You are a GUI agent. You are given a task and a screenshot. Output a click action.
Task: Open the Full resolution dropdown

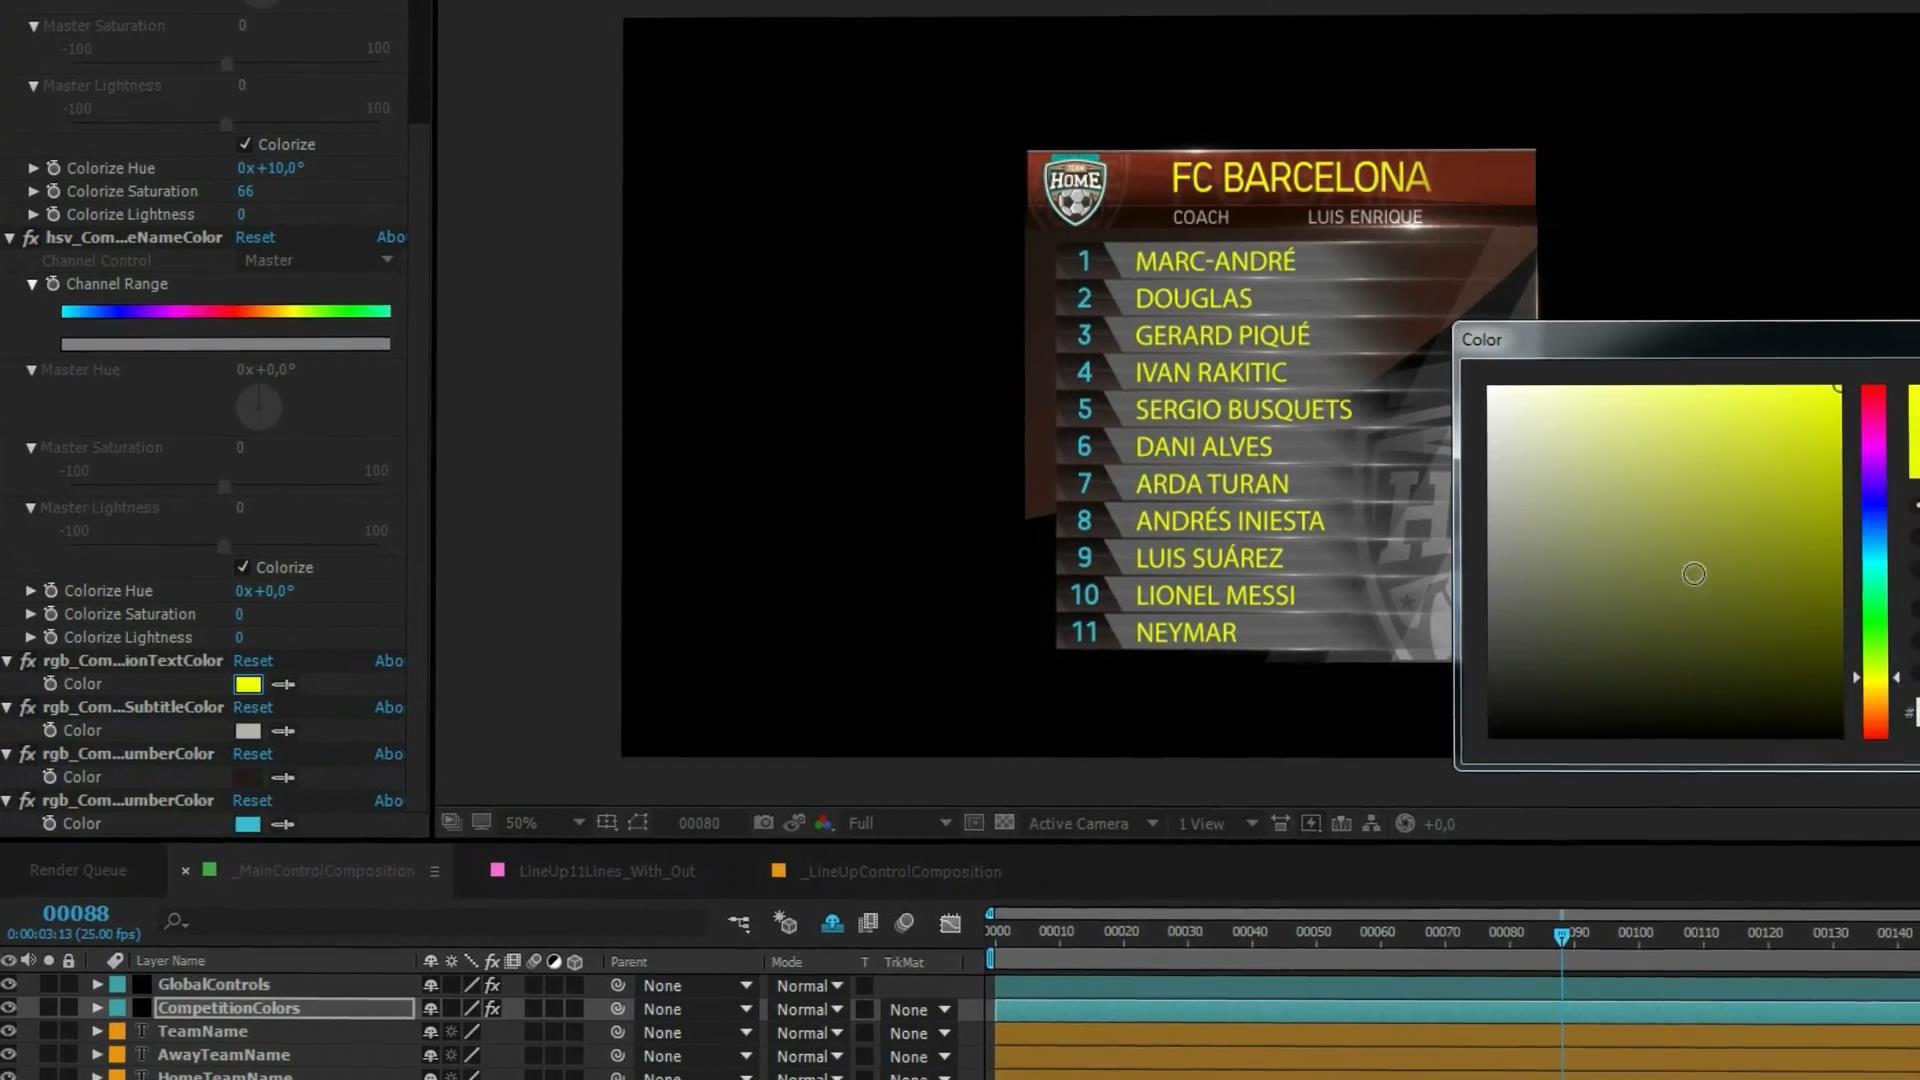click(x=899, y=823)
